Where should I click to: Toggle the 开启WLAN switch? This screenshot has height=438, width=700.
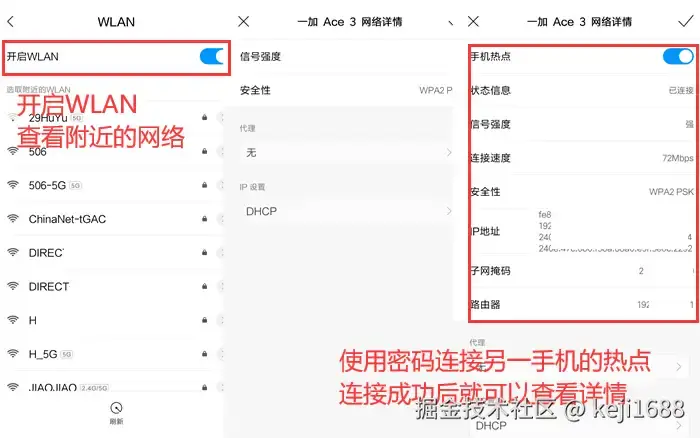point(212,56)
